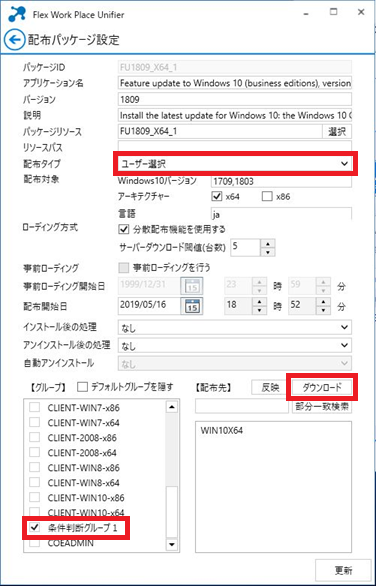376x586 pixels.
Task: Click the empty リソースパス field
Action: point(235,147)
